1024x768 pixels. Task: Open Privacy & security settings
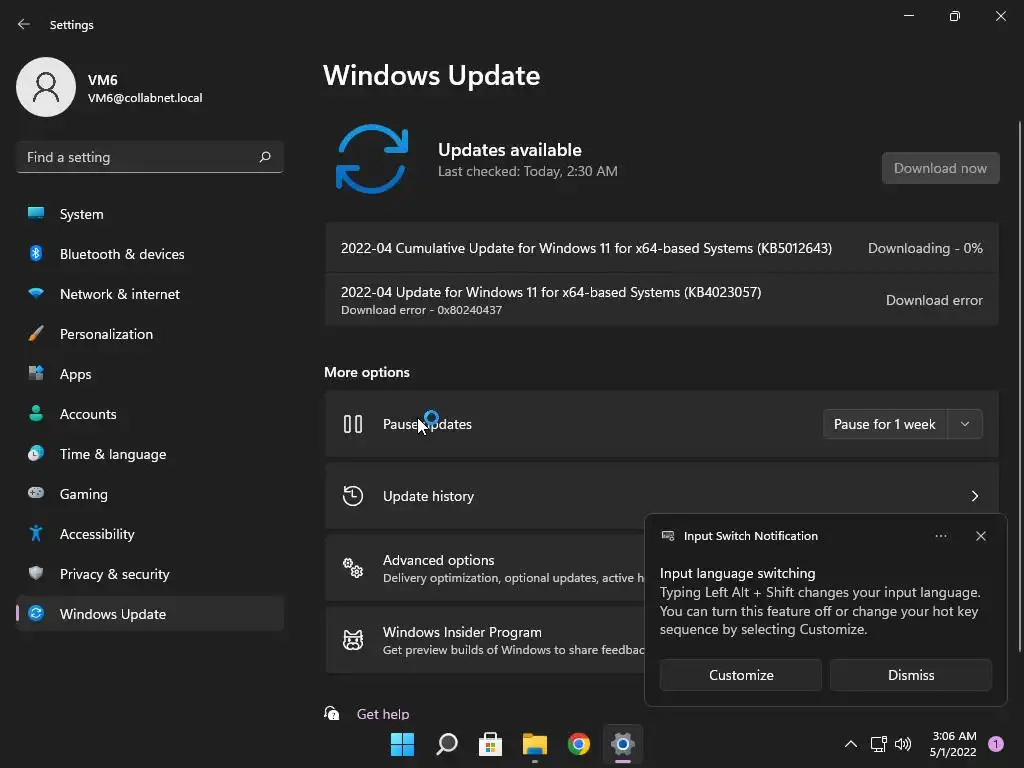[150, 574]
